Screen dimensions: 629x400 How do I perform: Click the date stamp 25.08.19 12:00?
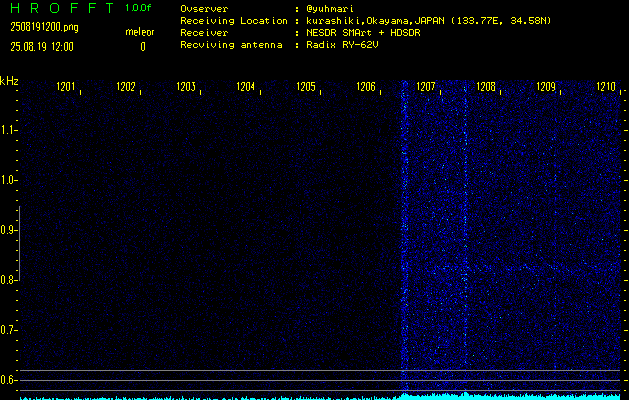(x=42, y=47)
